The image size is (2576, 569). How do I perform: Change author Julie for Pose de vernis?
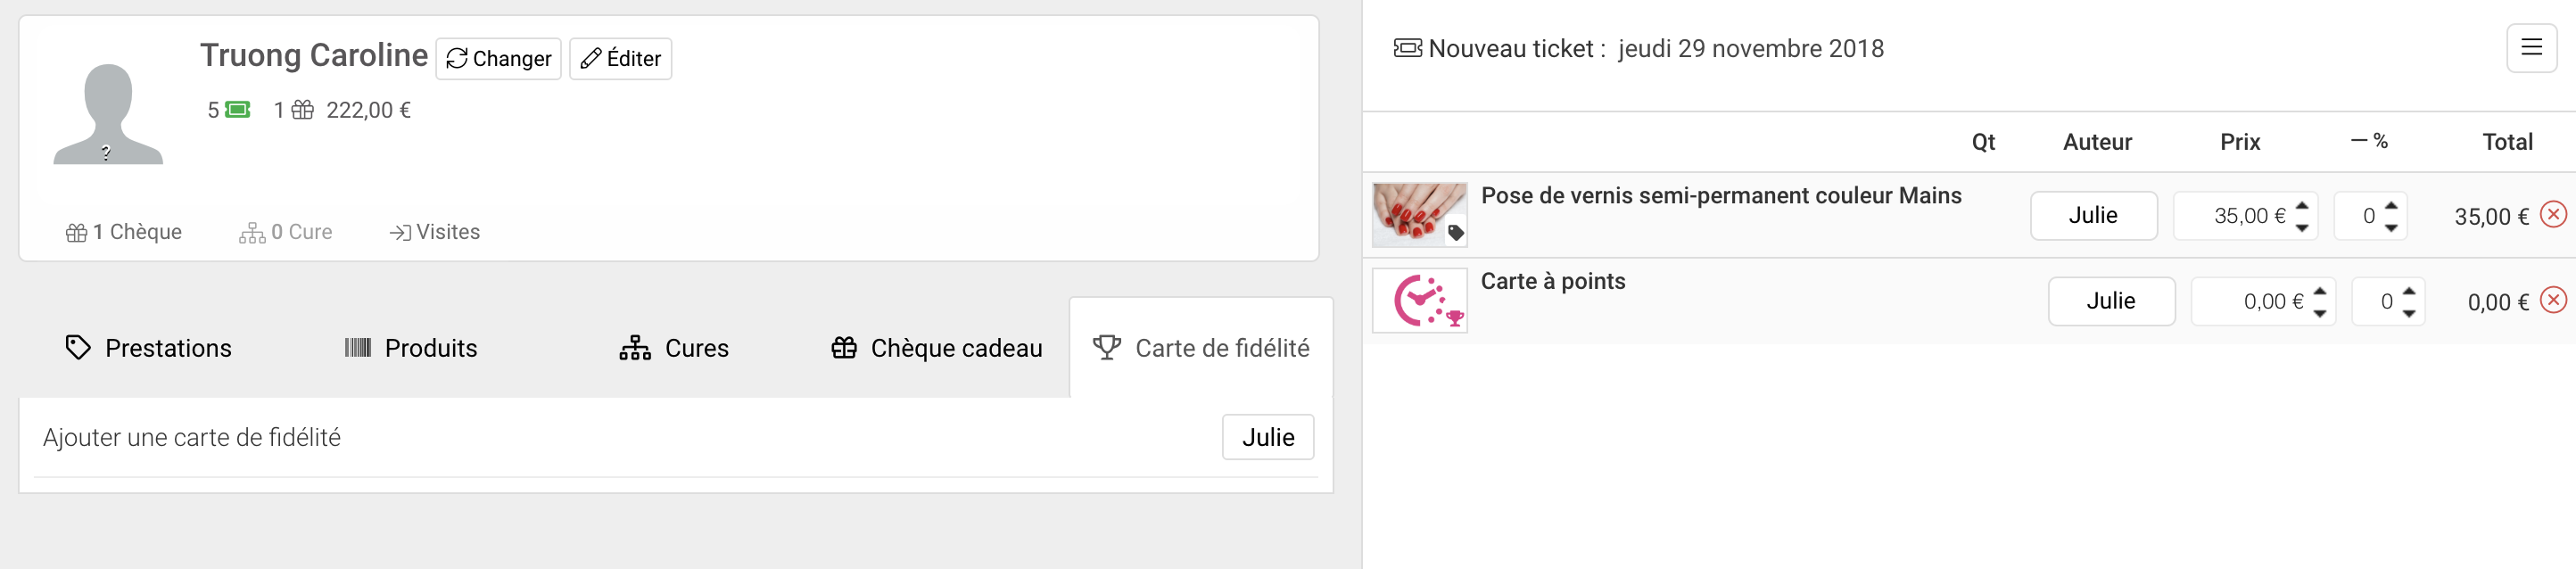click(2093, 215)
